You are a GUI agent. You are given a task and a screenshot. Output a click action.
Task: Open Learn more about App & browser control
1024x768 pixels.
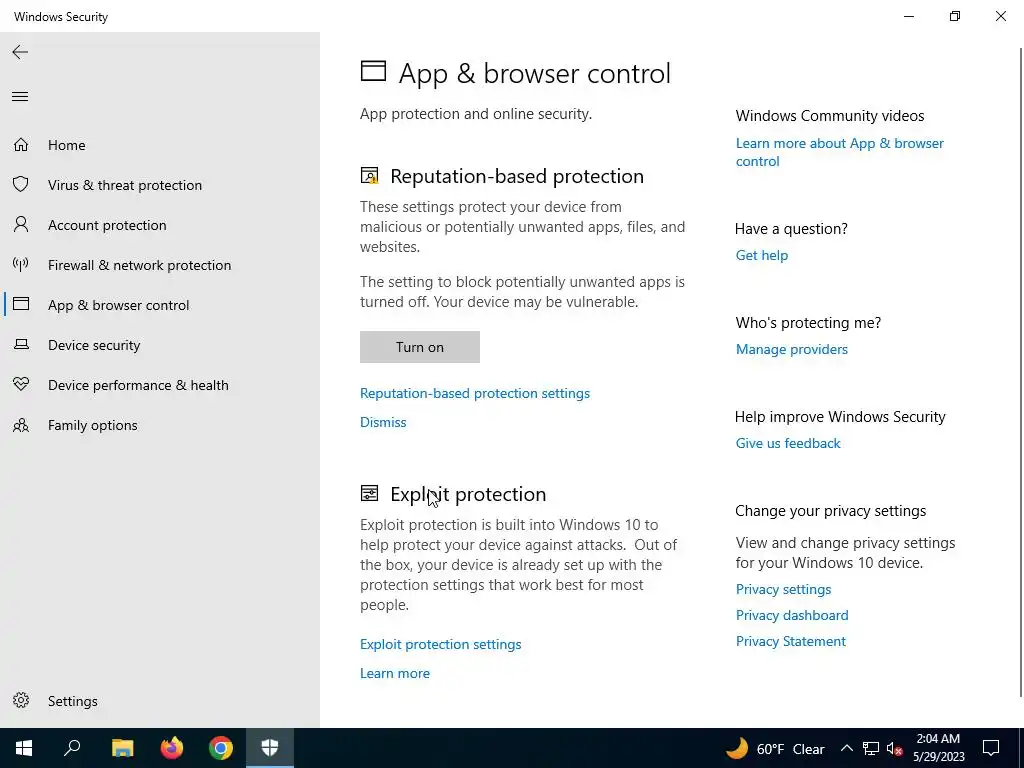pyautogui.click(x=839, y=152)
